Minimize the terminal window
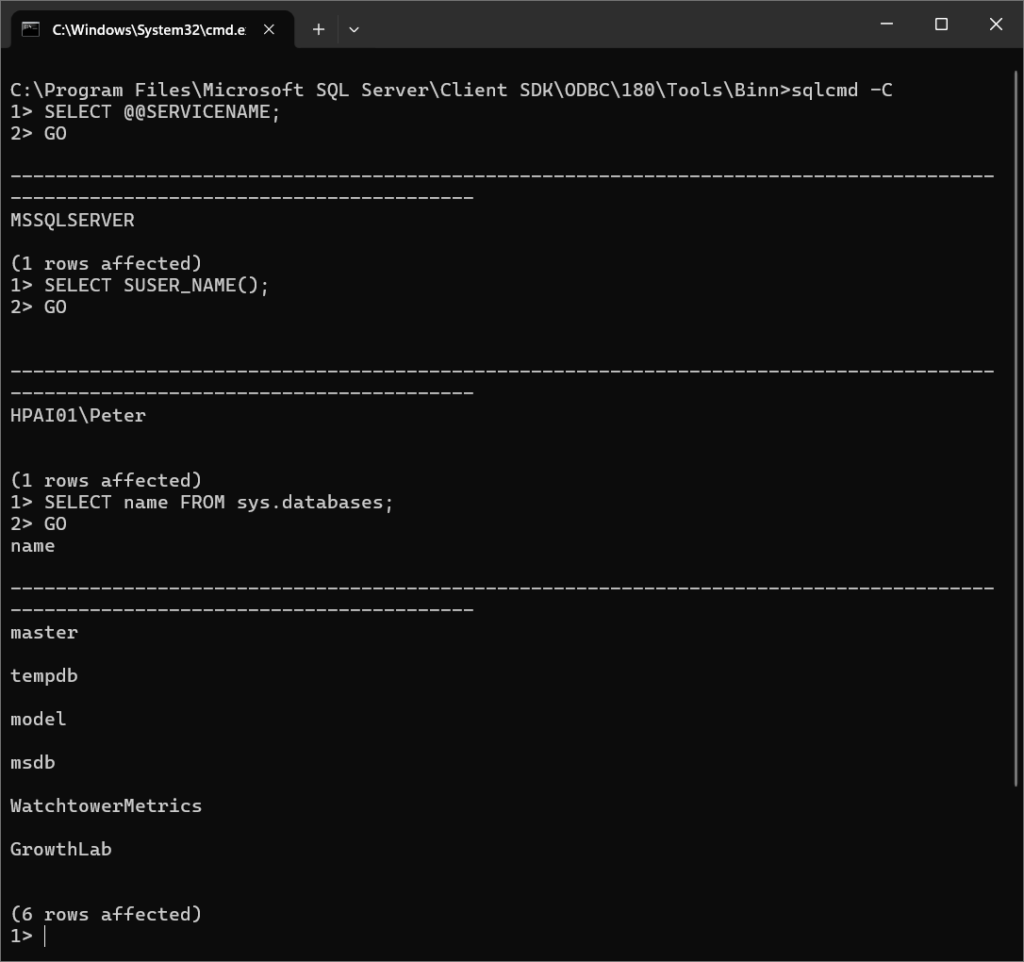 tap(886, 24)
